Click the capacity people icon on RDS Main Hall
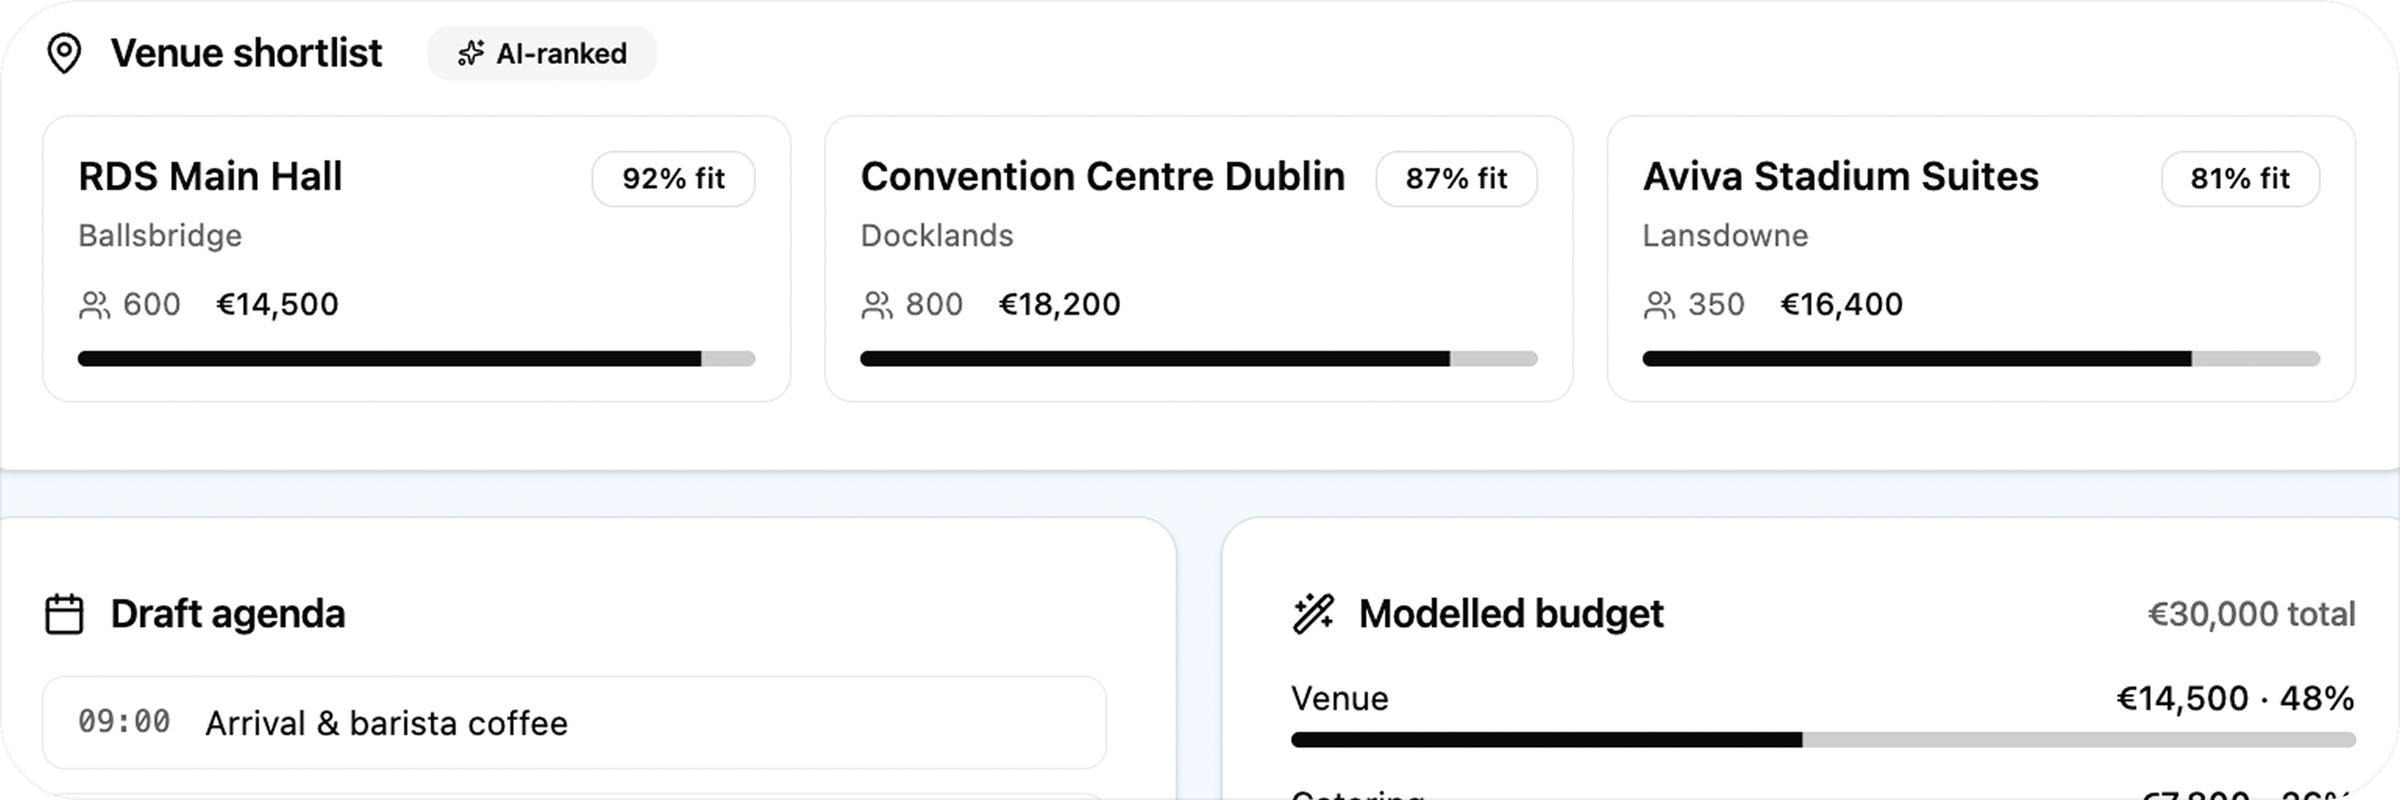Screen dimensions: 2400x800 click(x=95, y=305)
